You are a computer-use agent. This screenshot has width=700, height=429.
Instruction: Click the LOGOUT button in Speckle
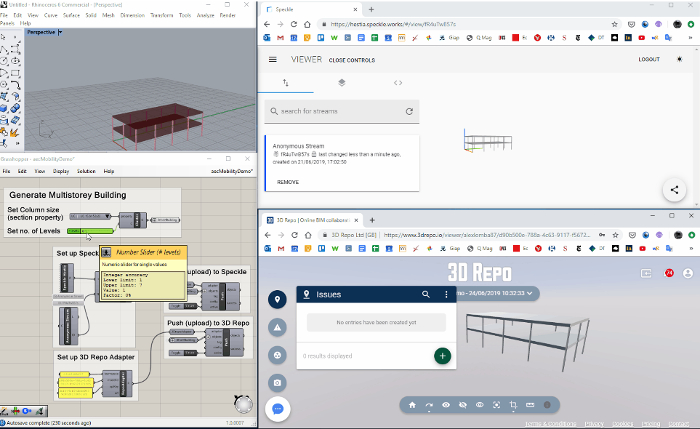coord(649,60)
